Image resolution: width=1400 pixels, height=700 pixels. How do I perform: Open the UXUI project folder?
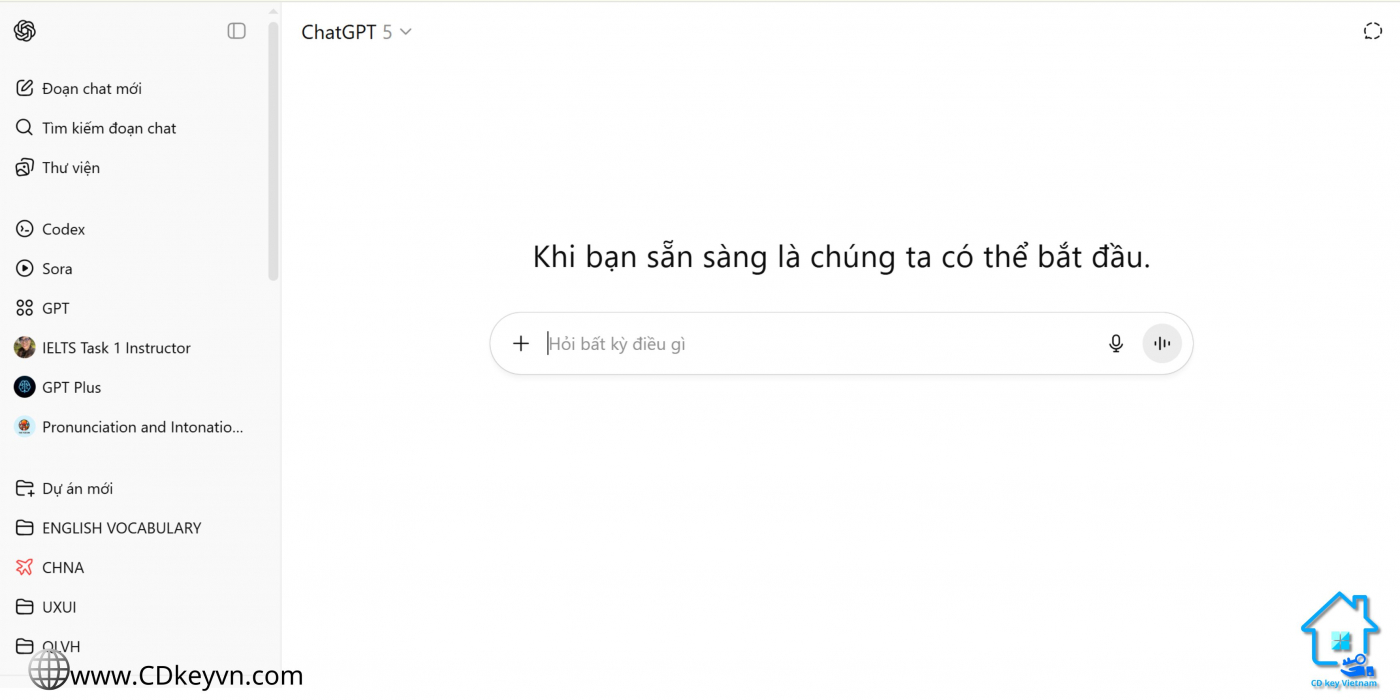click(x=59, y=607)
